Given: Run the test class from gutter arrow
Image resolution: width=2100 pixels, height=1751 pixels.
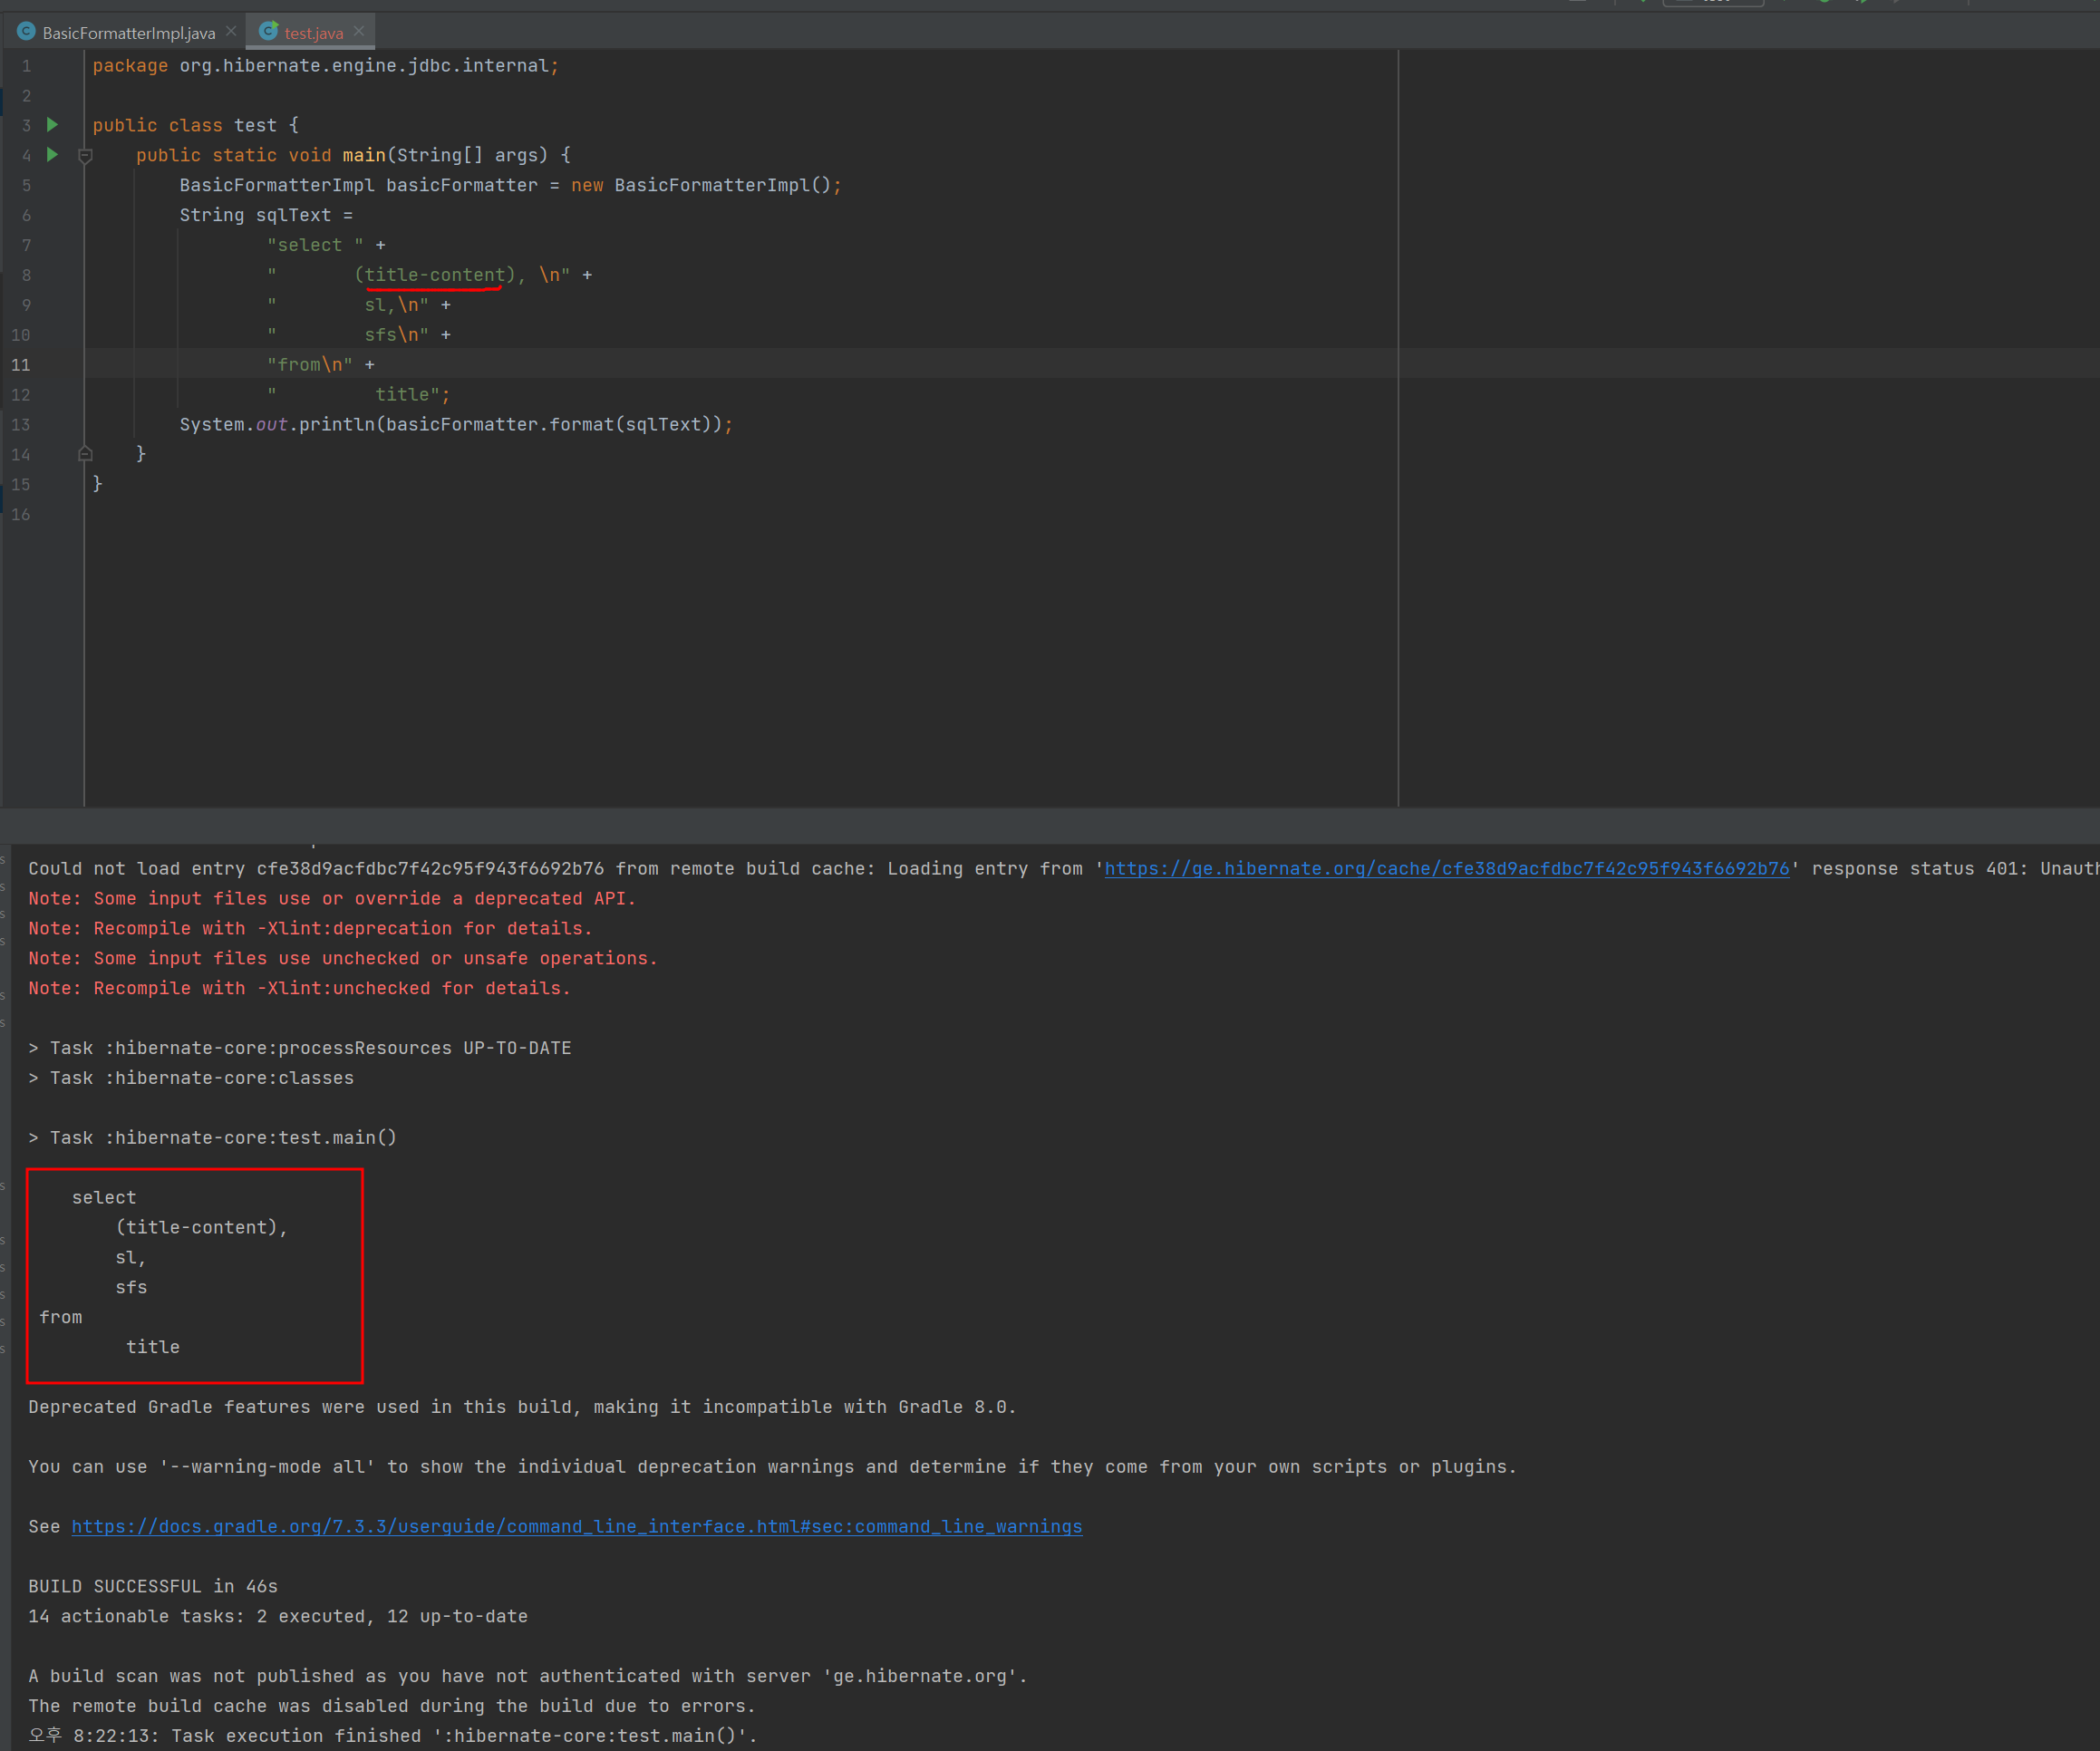Looking at the screenshot, I should point(53,125).
